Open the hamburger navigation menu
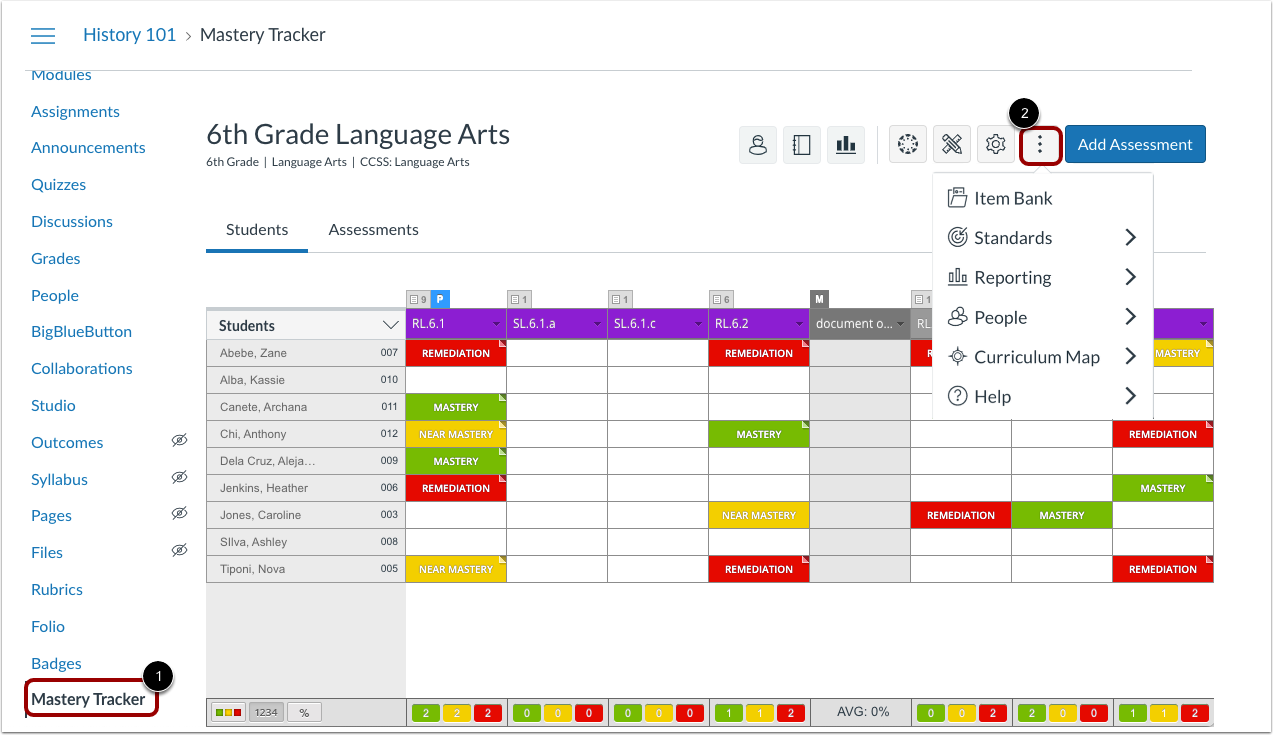Screen dimensions: 1273x735 [x=43, y=36]
